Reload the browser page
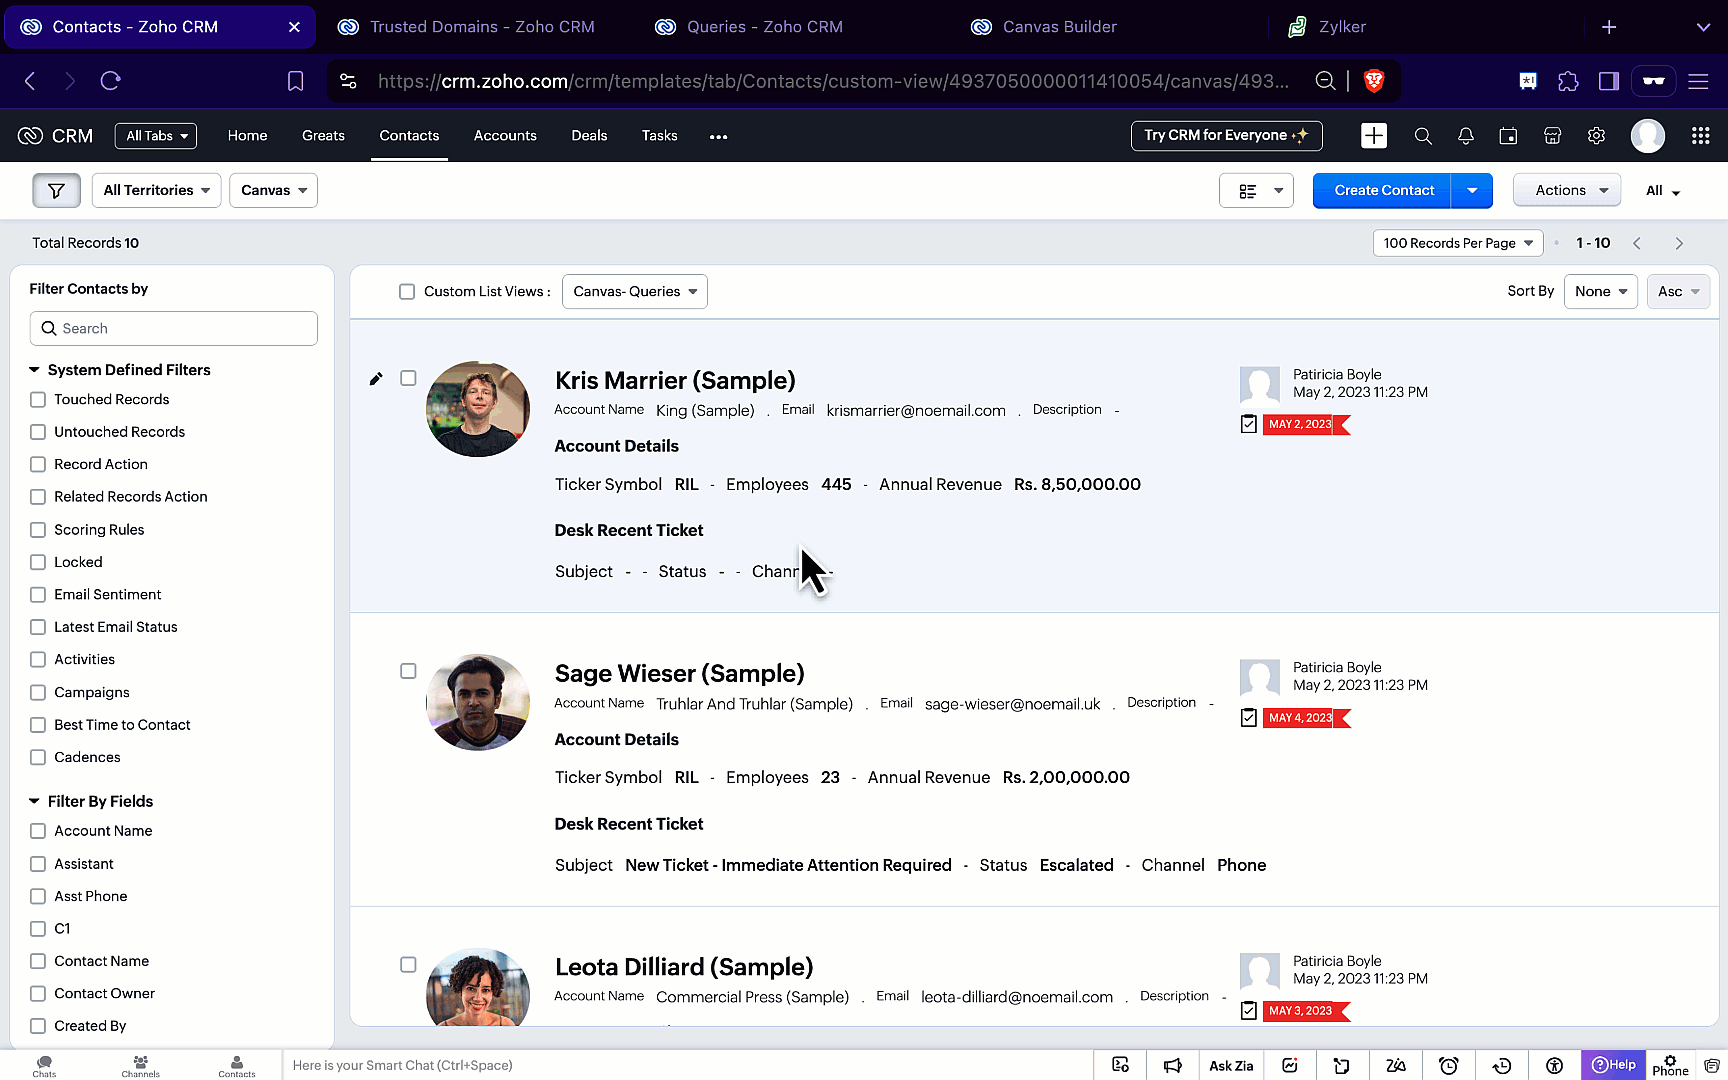This screenshot has height=1080, width=1728. (x=111, y=81)
